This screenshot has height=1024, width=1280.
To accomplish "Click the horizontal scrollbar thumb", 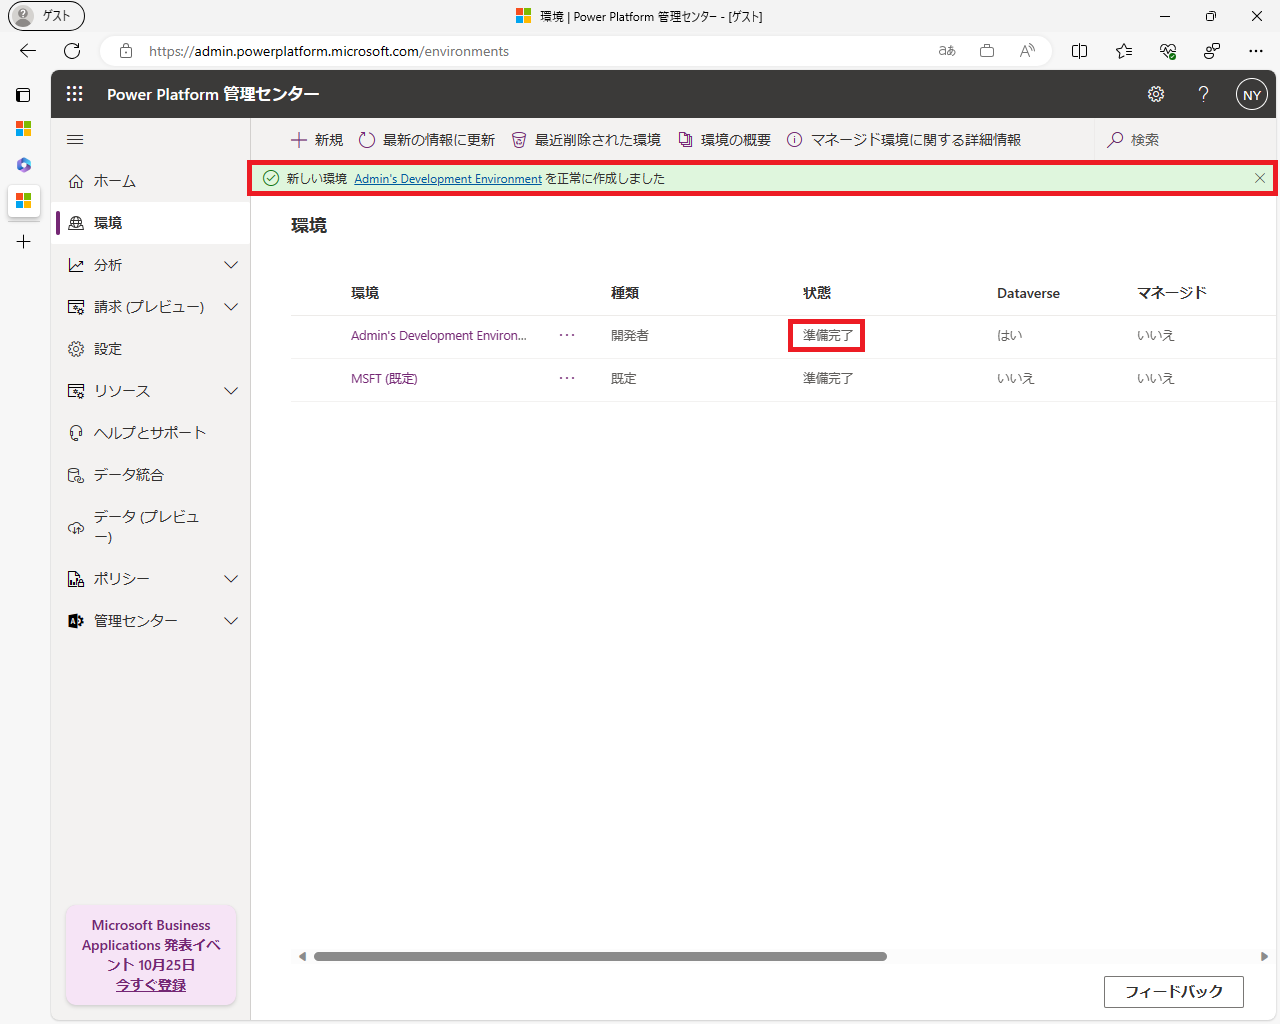I will [600, 957].
